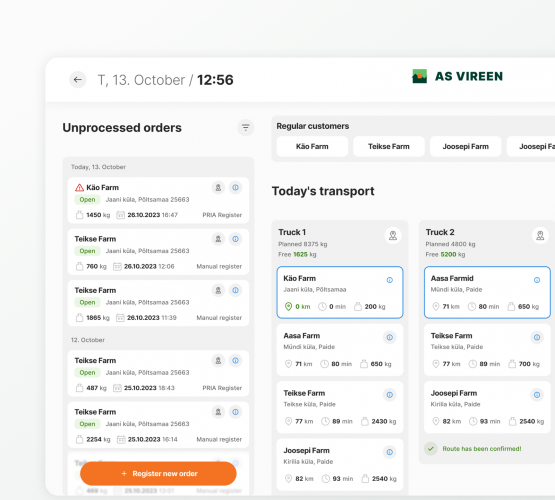Open info for Teikse Farm 2254 kg order
This screenshot has width=555, height=500.
pos(235,412)
